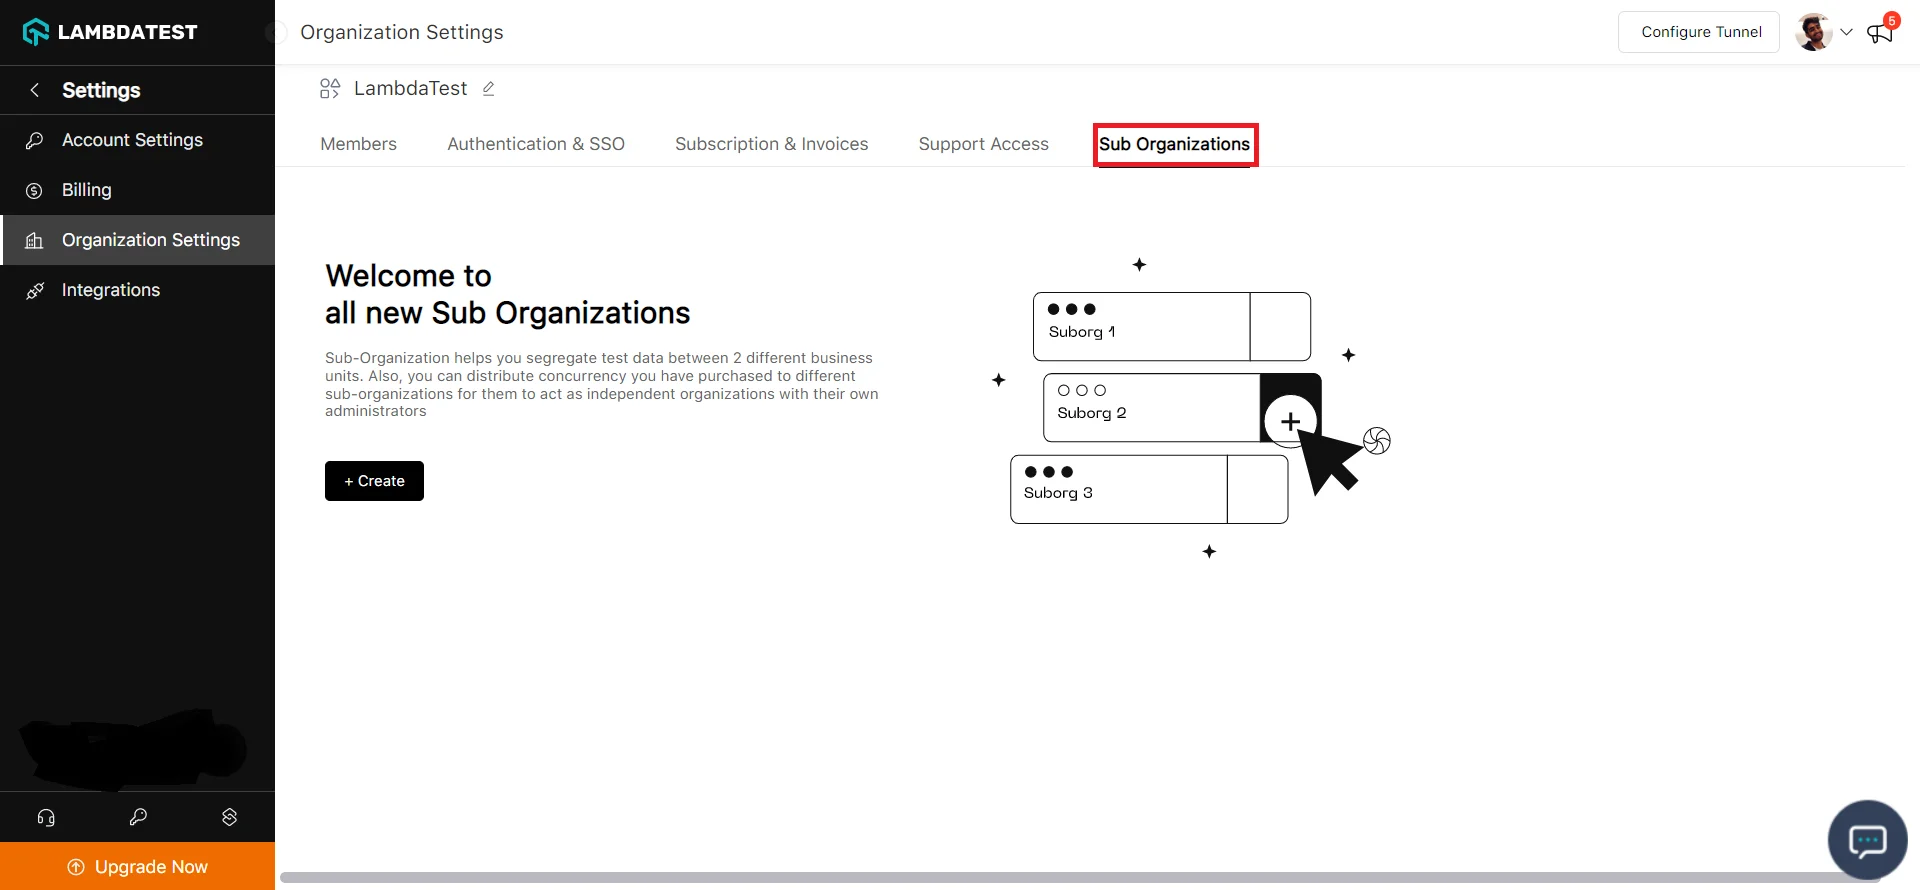
Task: Open the announcements megaphone icon
Action: point(1879,33)
